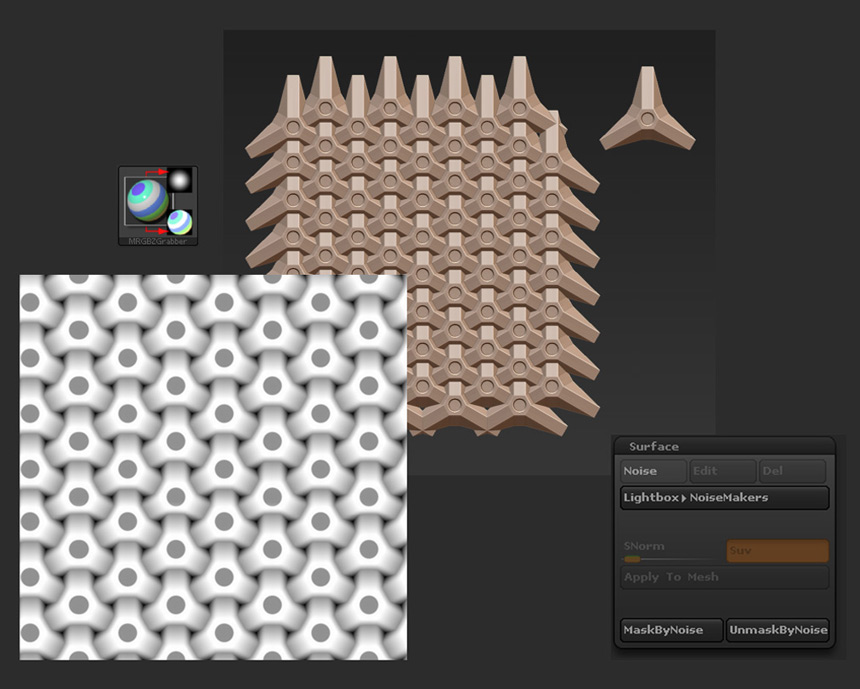Click the tiled tripod mesh array

[422, 246]
